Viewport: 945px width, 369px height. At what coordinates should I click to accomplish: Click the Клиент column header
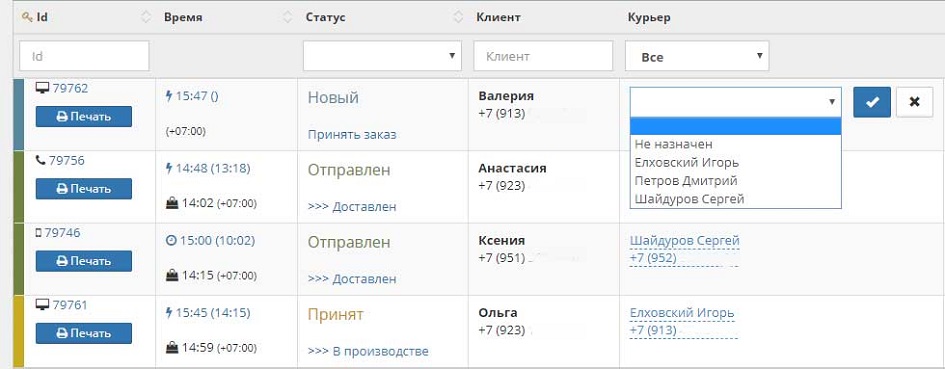pyautogui.click(x=498, y=17)
